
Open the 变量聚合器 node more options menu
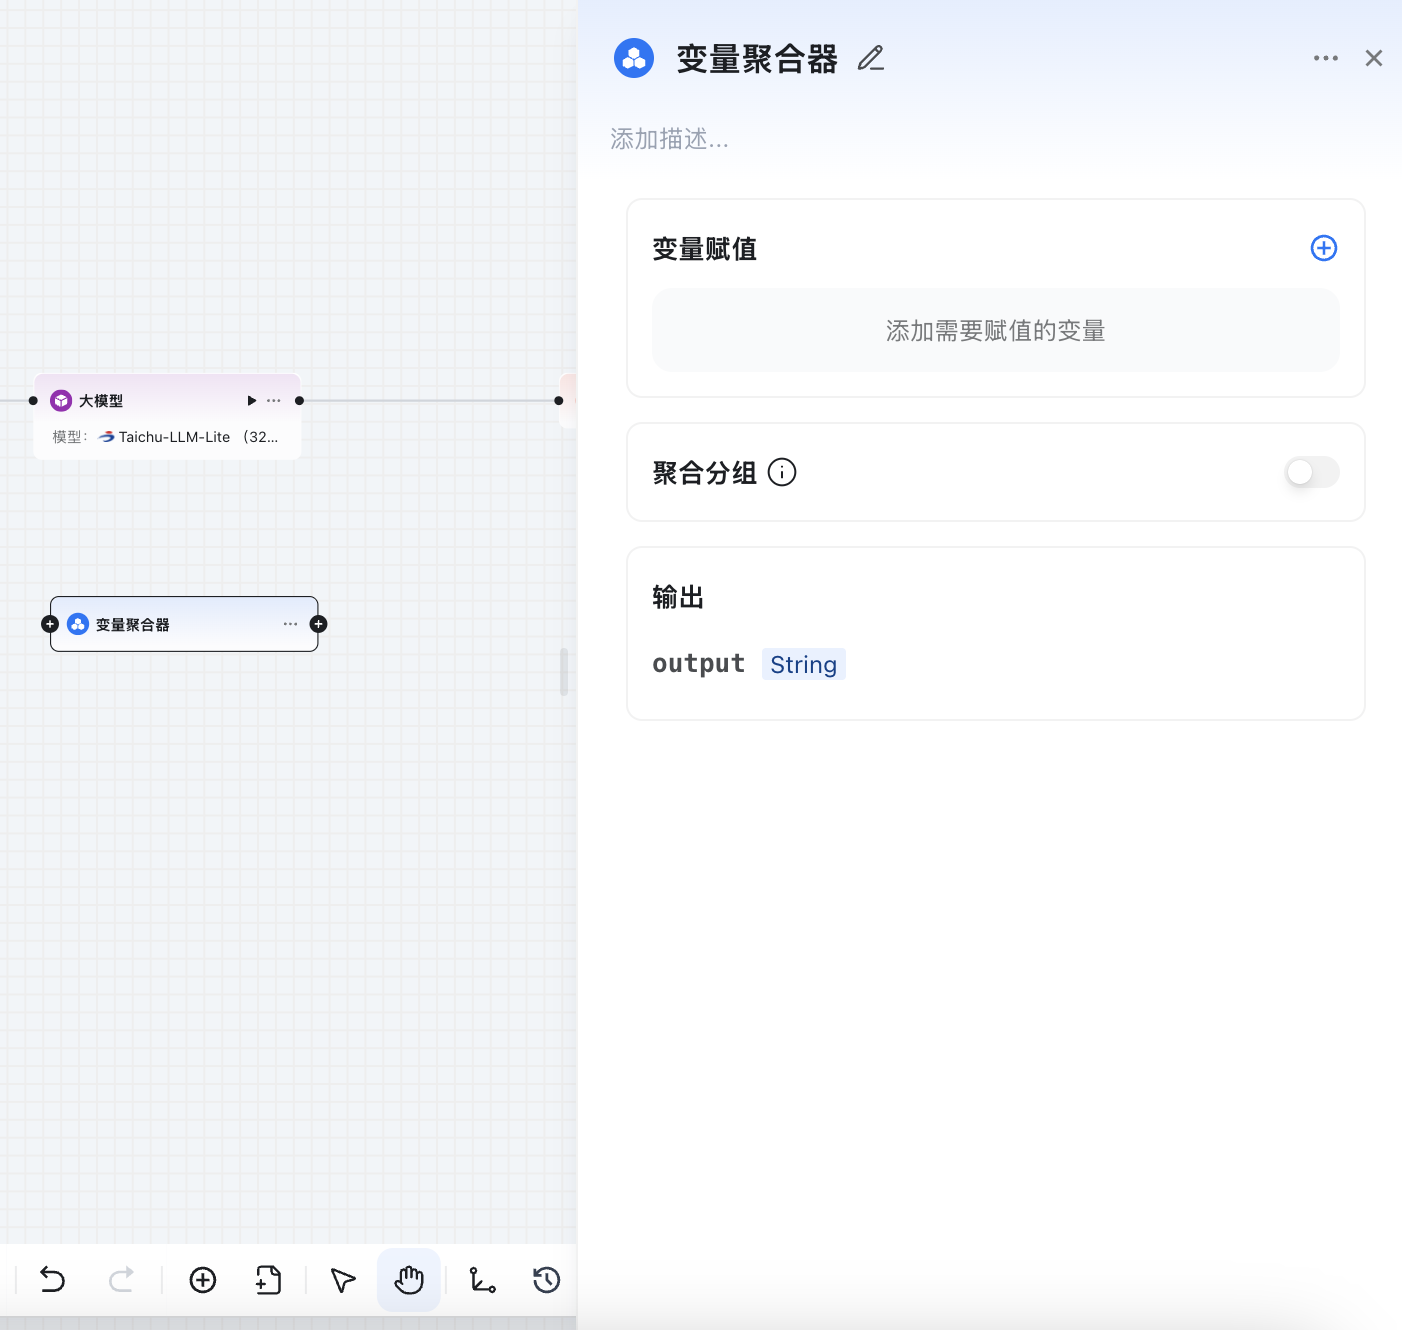(290, 623)
